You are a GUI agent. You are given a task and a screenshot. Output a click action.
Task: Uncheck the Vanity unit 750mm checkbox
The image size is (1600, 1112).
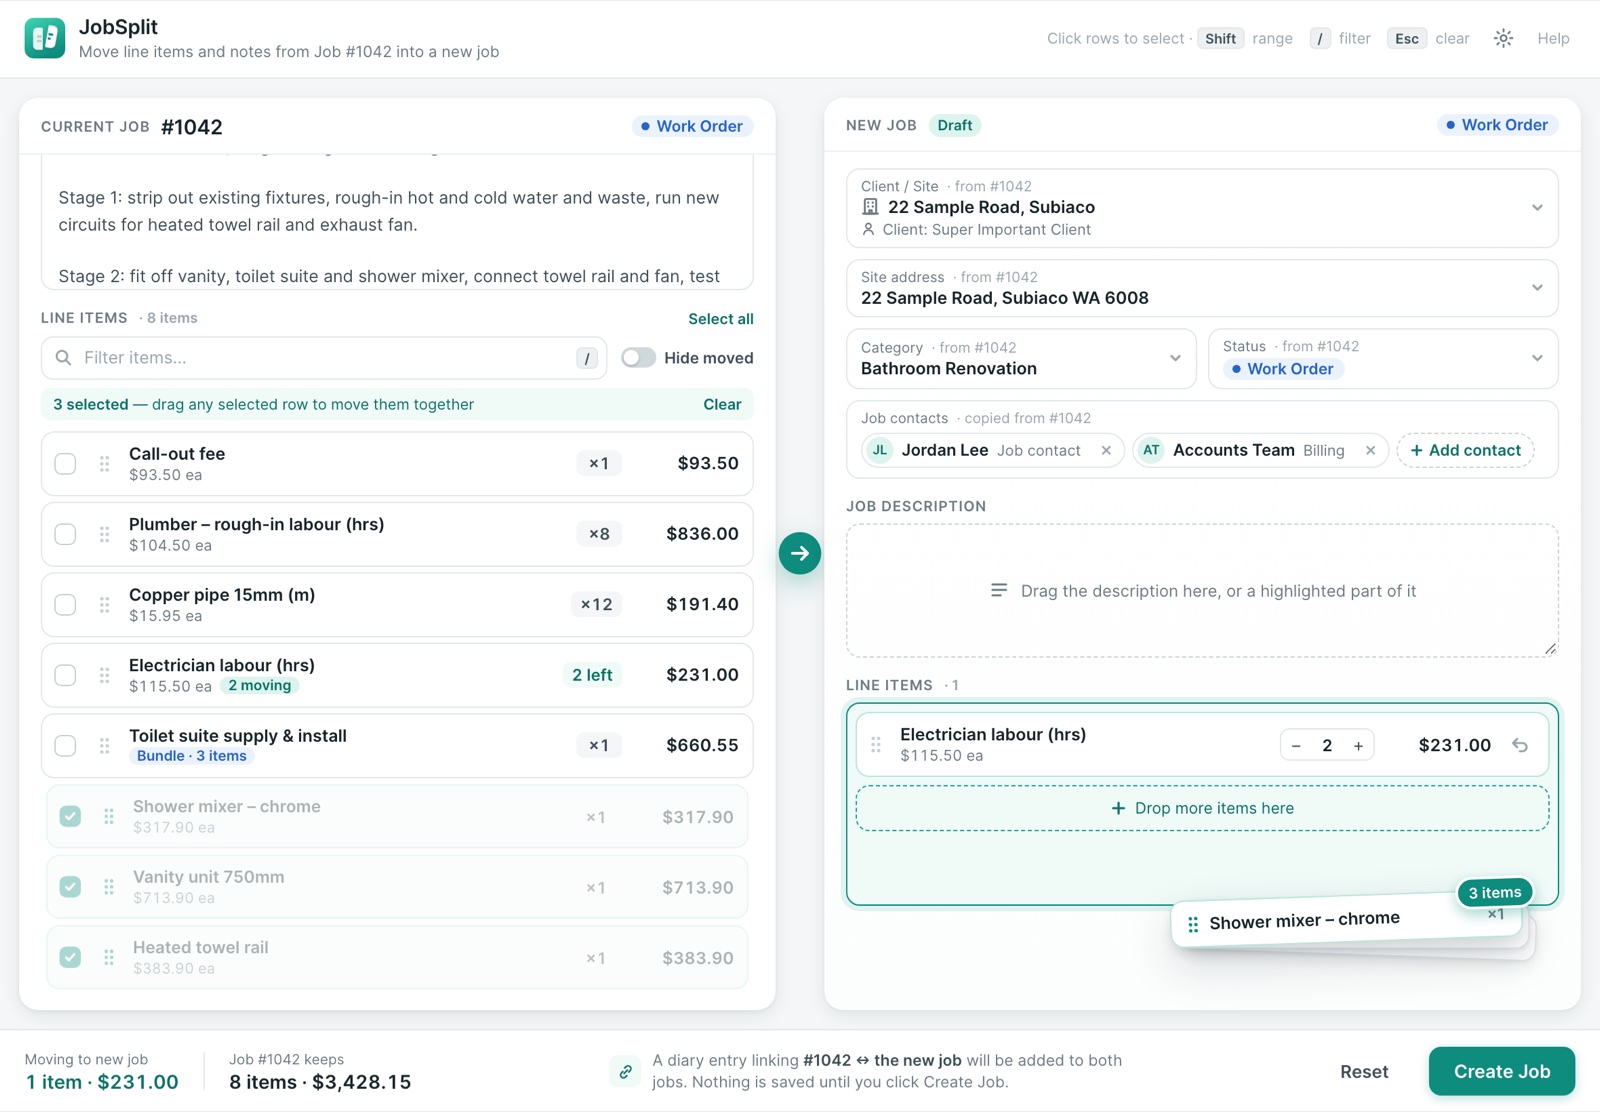click(x=70, y=887)
